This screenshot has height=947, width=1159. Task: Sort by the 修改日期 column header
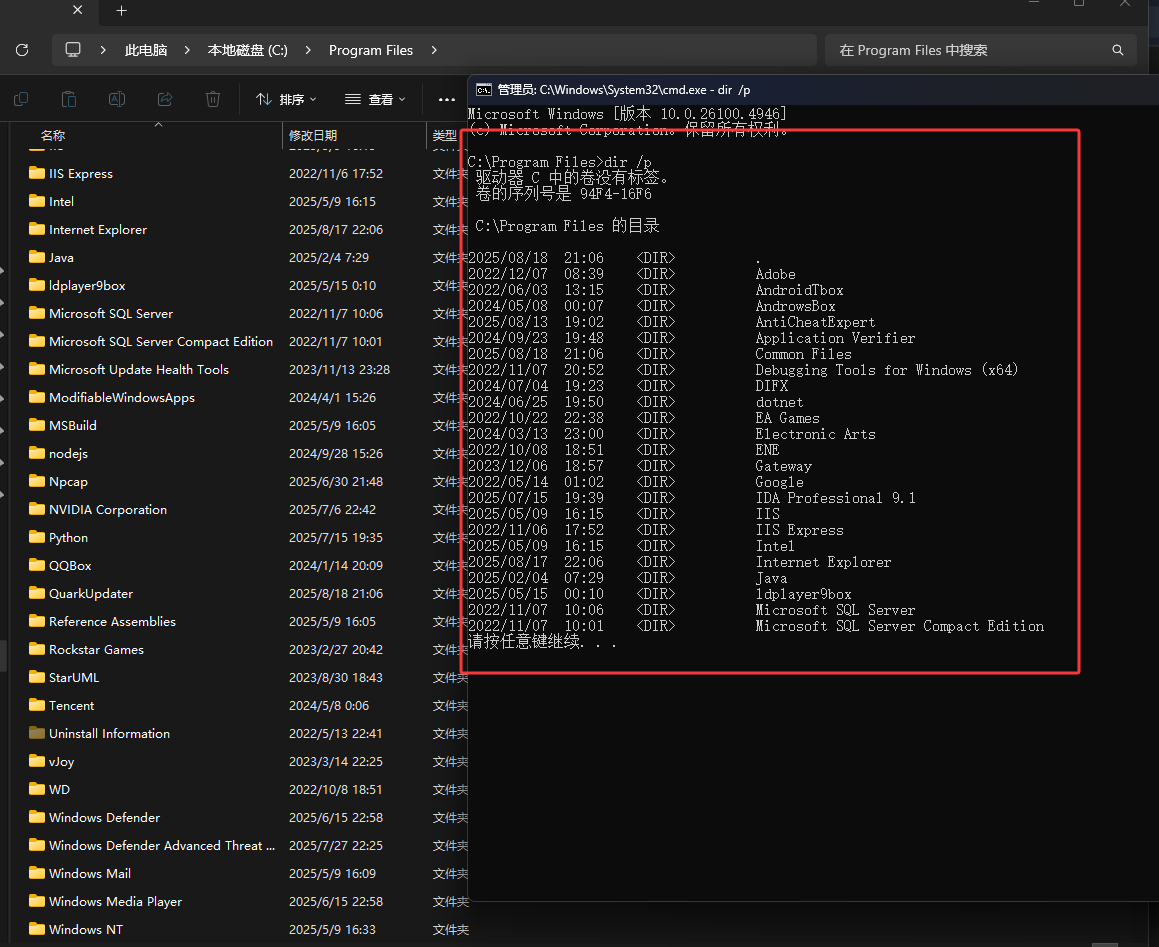click(x=313, y=135)
